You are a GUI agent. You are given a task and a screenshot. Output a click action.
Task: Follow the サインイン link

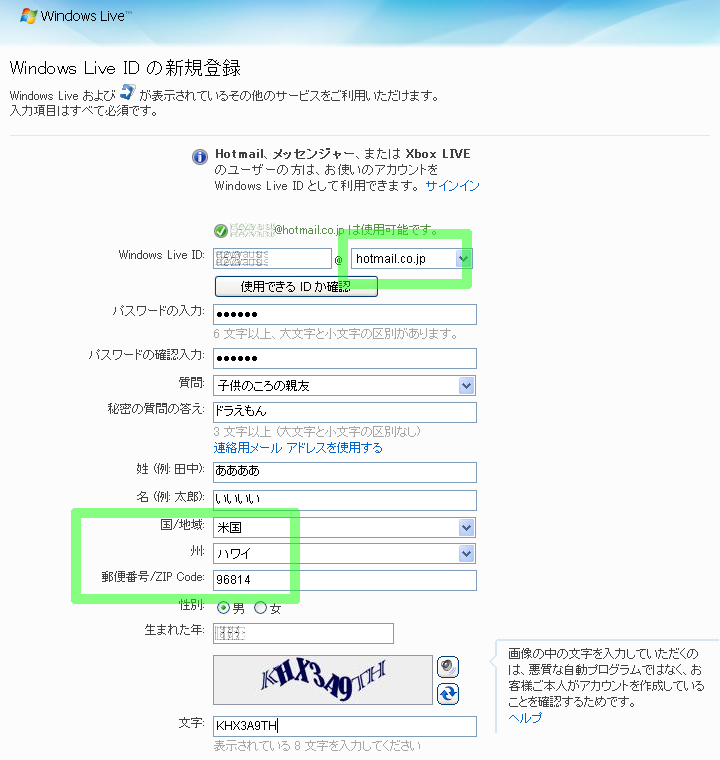452,186
